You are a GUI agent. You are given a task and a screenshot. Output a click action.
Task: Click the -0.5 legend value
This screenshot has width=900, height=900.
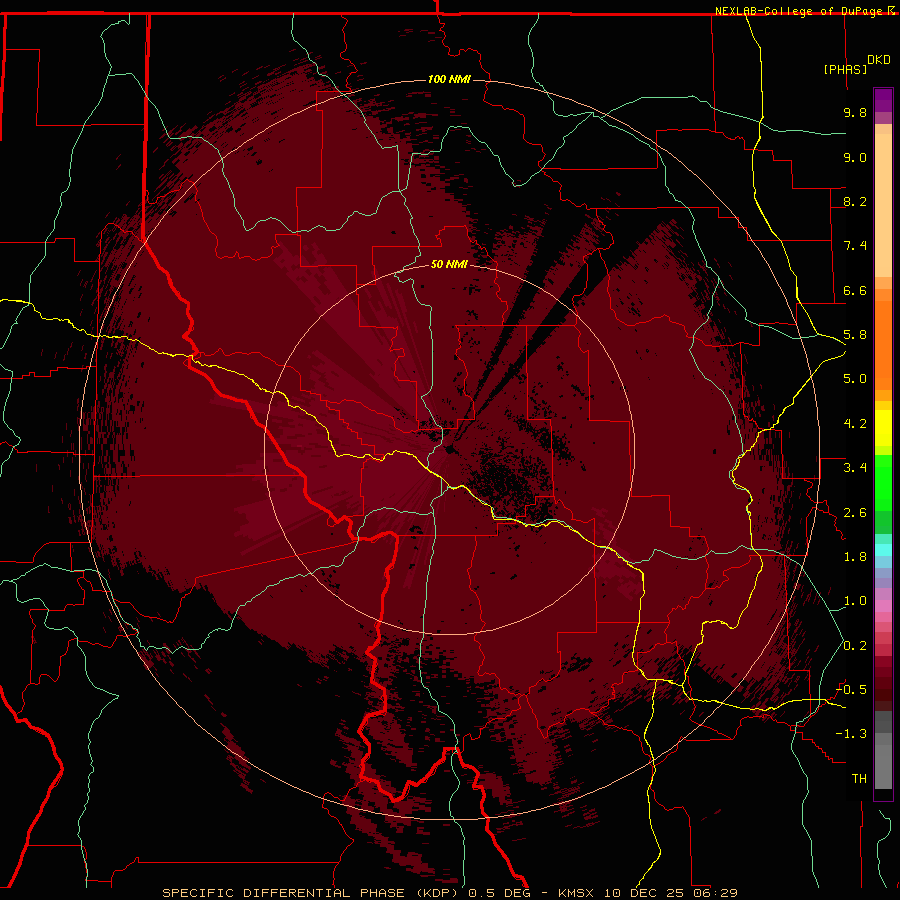point(851,690)
